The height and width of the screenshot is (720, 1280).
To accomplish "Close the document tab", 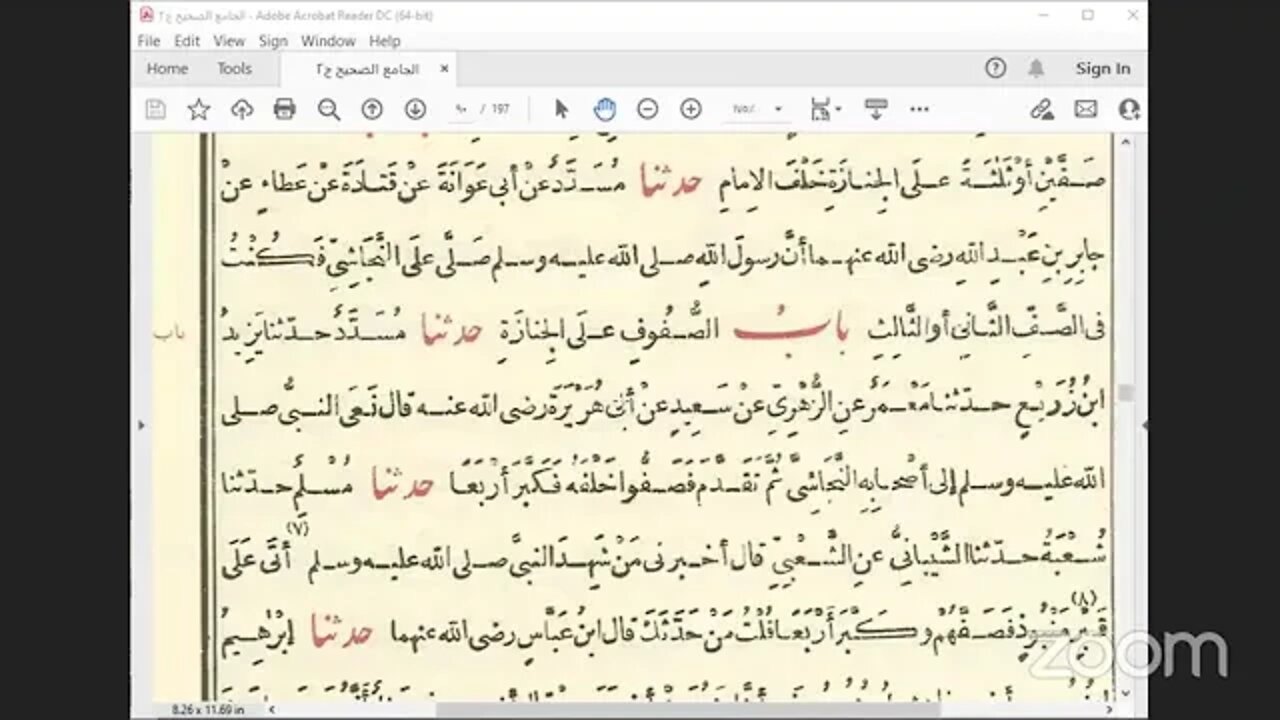I will 444,69.
